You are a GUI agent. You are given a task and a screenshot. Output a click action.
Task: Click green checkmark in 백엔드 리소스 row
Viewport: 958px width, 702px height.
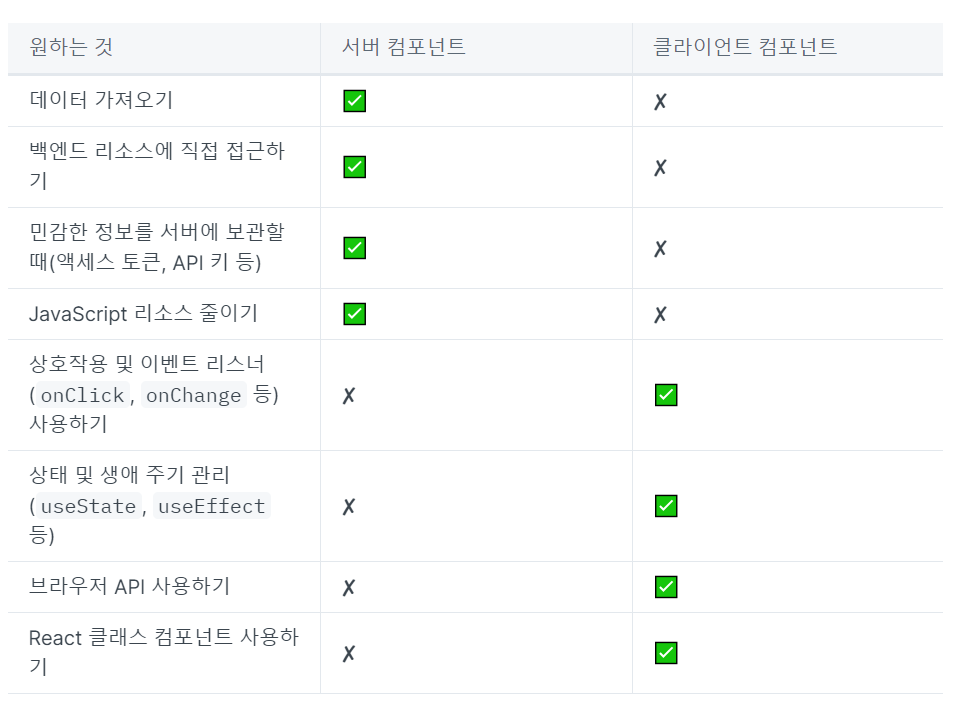354,167
